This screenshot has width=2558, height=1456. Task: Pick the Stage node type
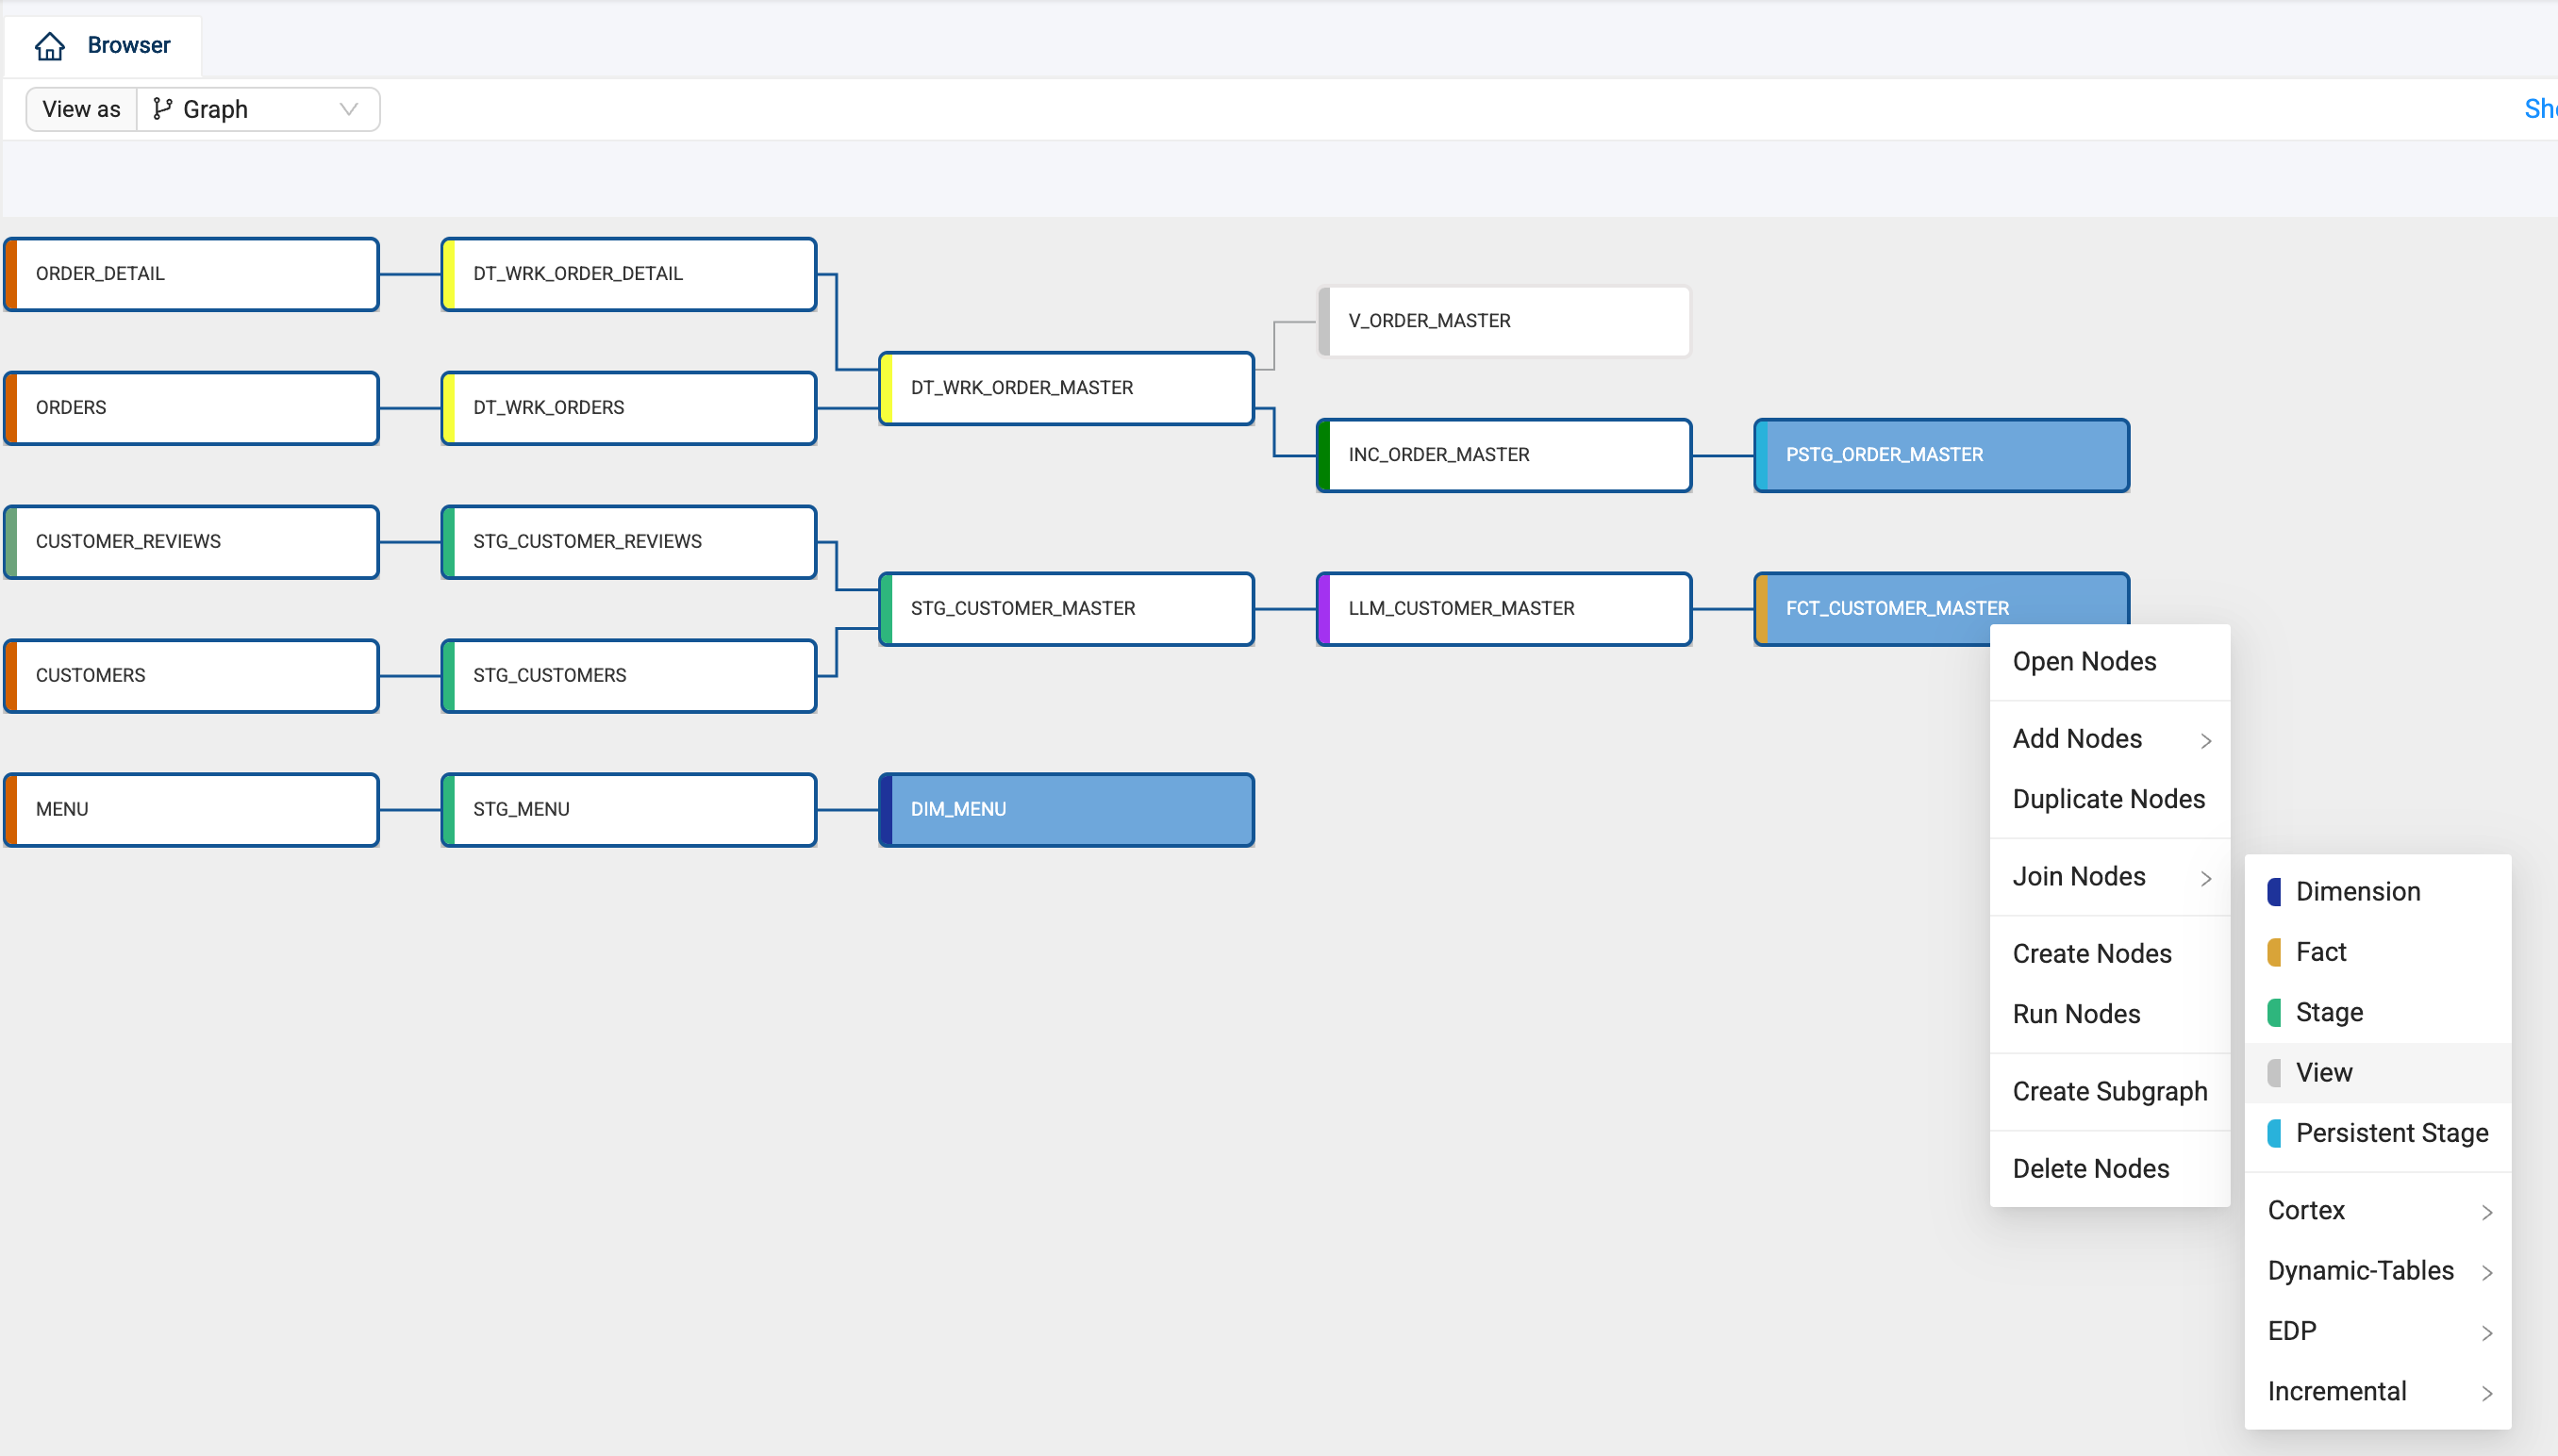2328,1013
